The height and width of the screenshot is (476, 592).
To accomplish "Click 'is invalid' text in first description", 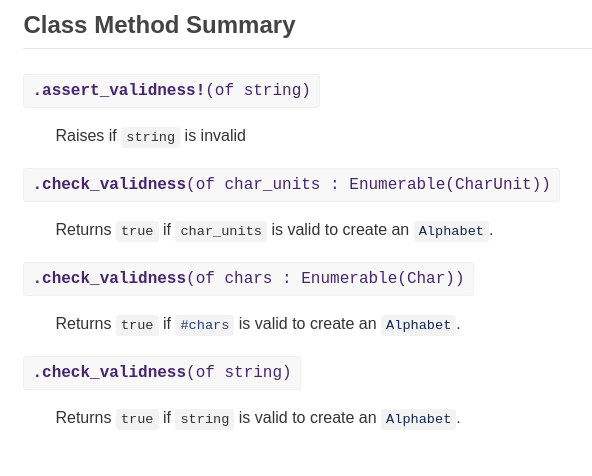I will click(215, 136).
